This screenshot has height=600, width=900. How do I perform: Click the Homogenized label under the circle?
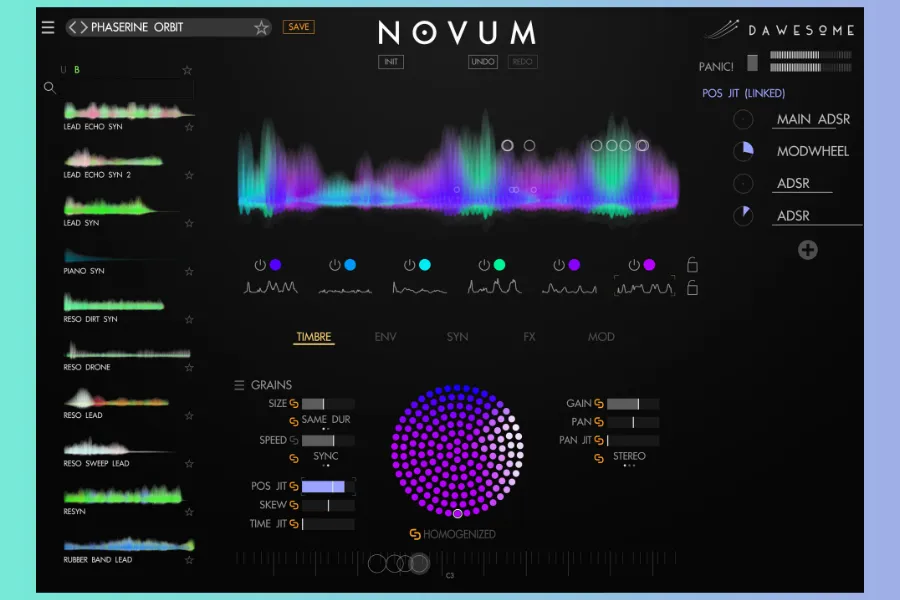pos(459,535)
